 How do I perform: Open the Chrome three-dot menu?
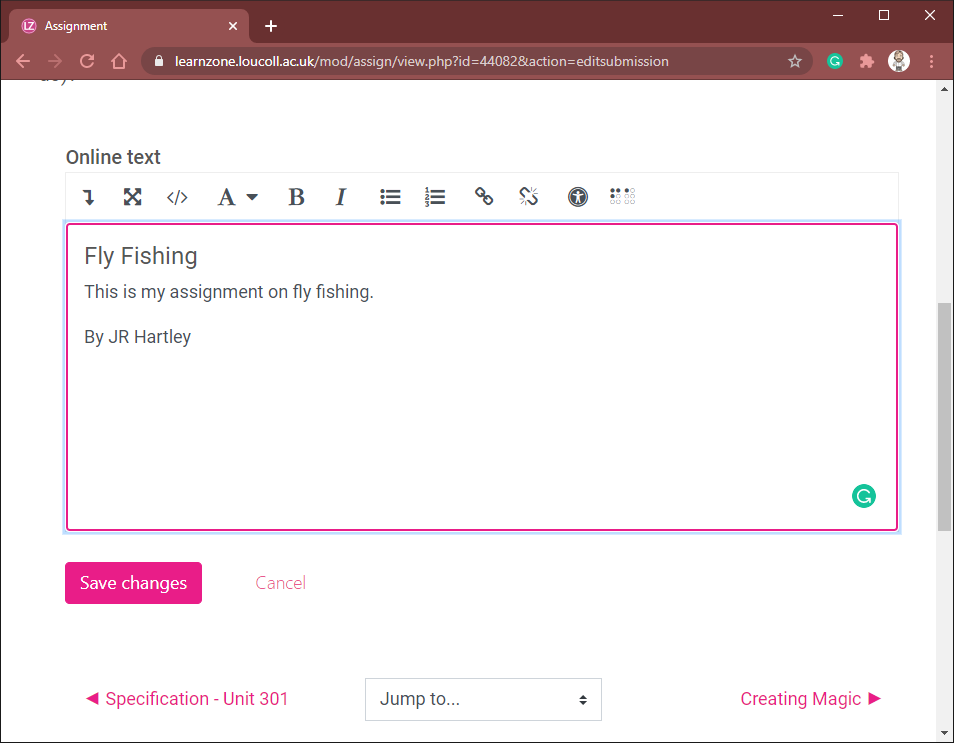[931, 61]
